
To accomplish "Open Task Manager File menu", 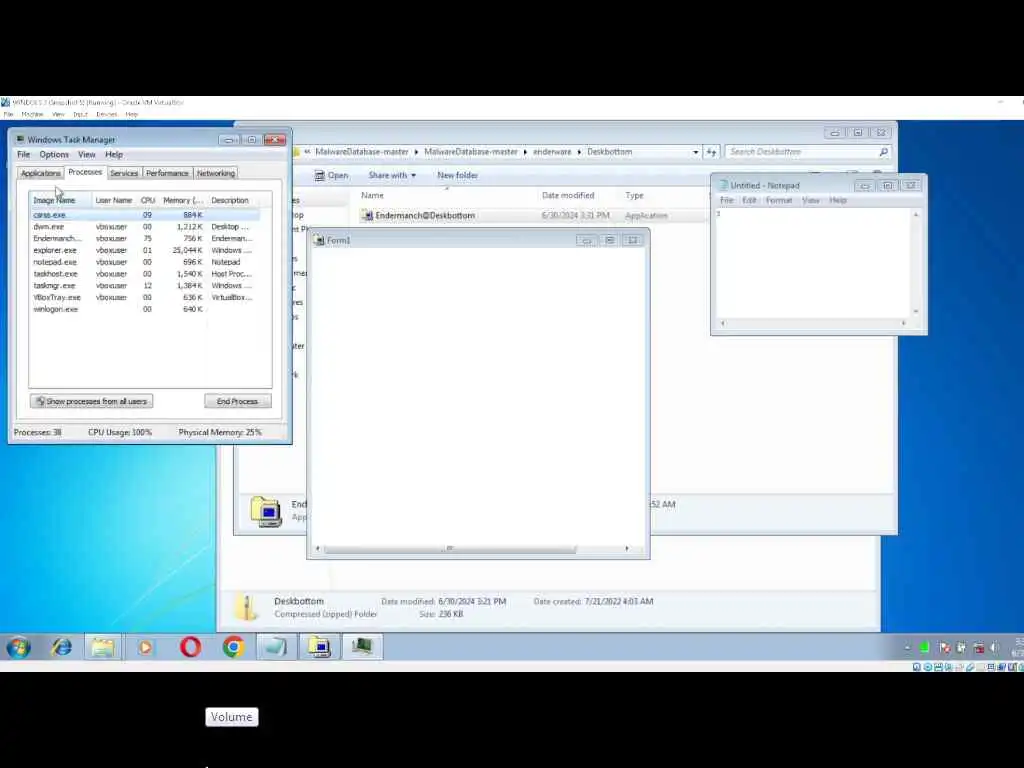I will 24,155.
